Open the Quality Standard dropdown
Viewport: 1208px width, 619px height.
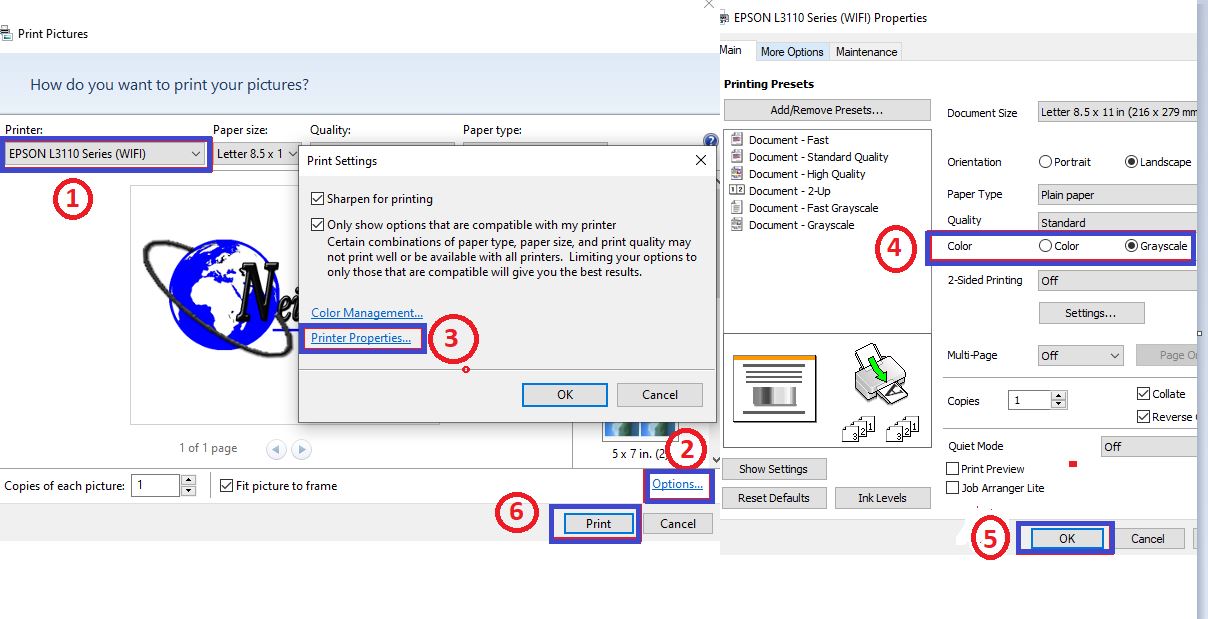click(x=1117, y=223)
